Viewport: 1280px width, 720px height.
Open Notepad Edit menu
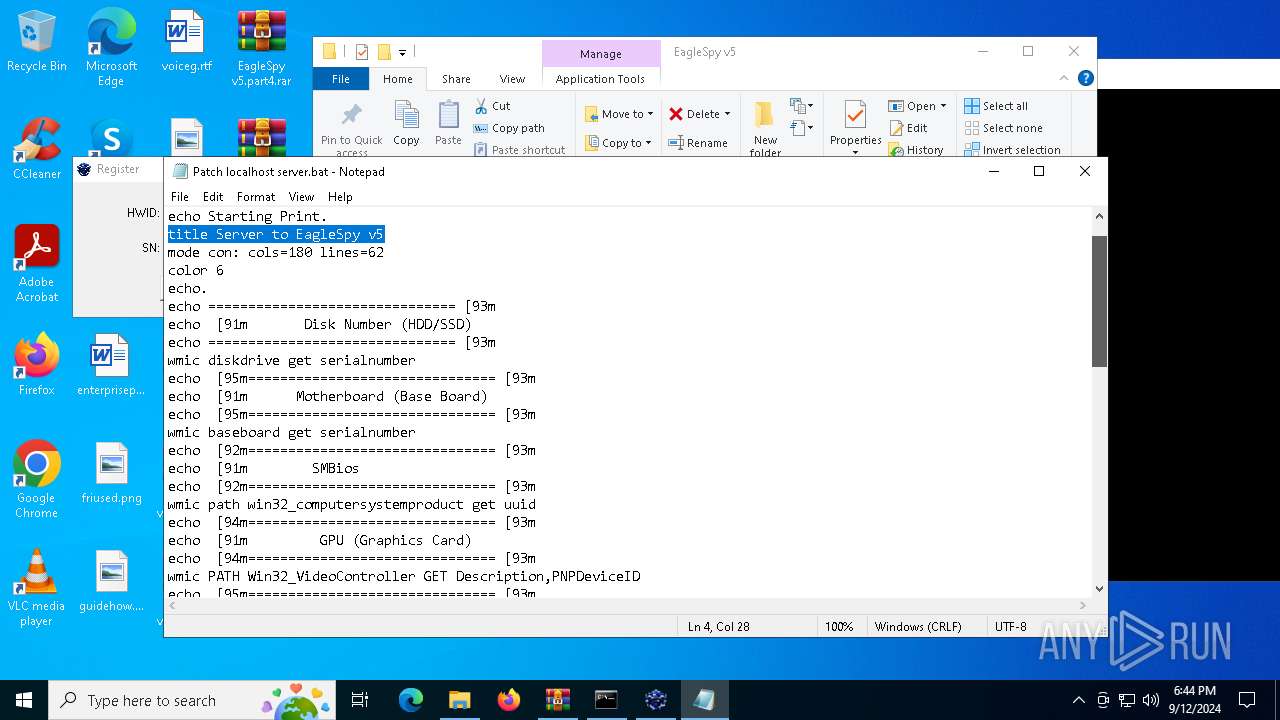213,197
